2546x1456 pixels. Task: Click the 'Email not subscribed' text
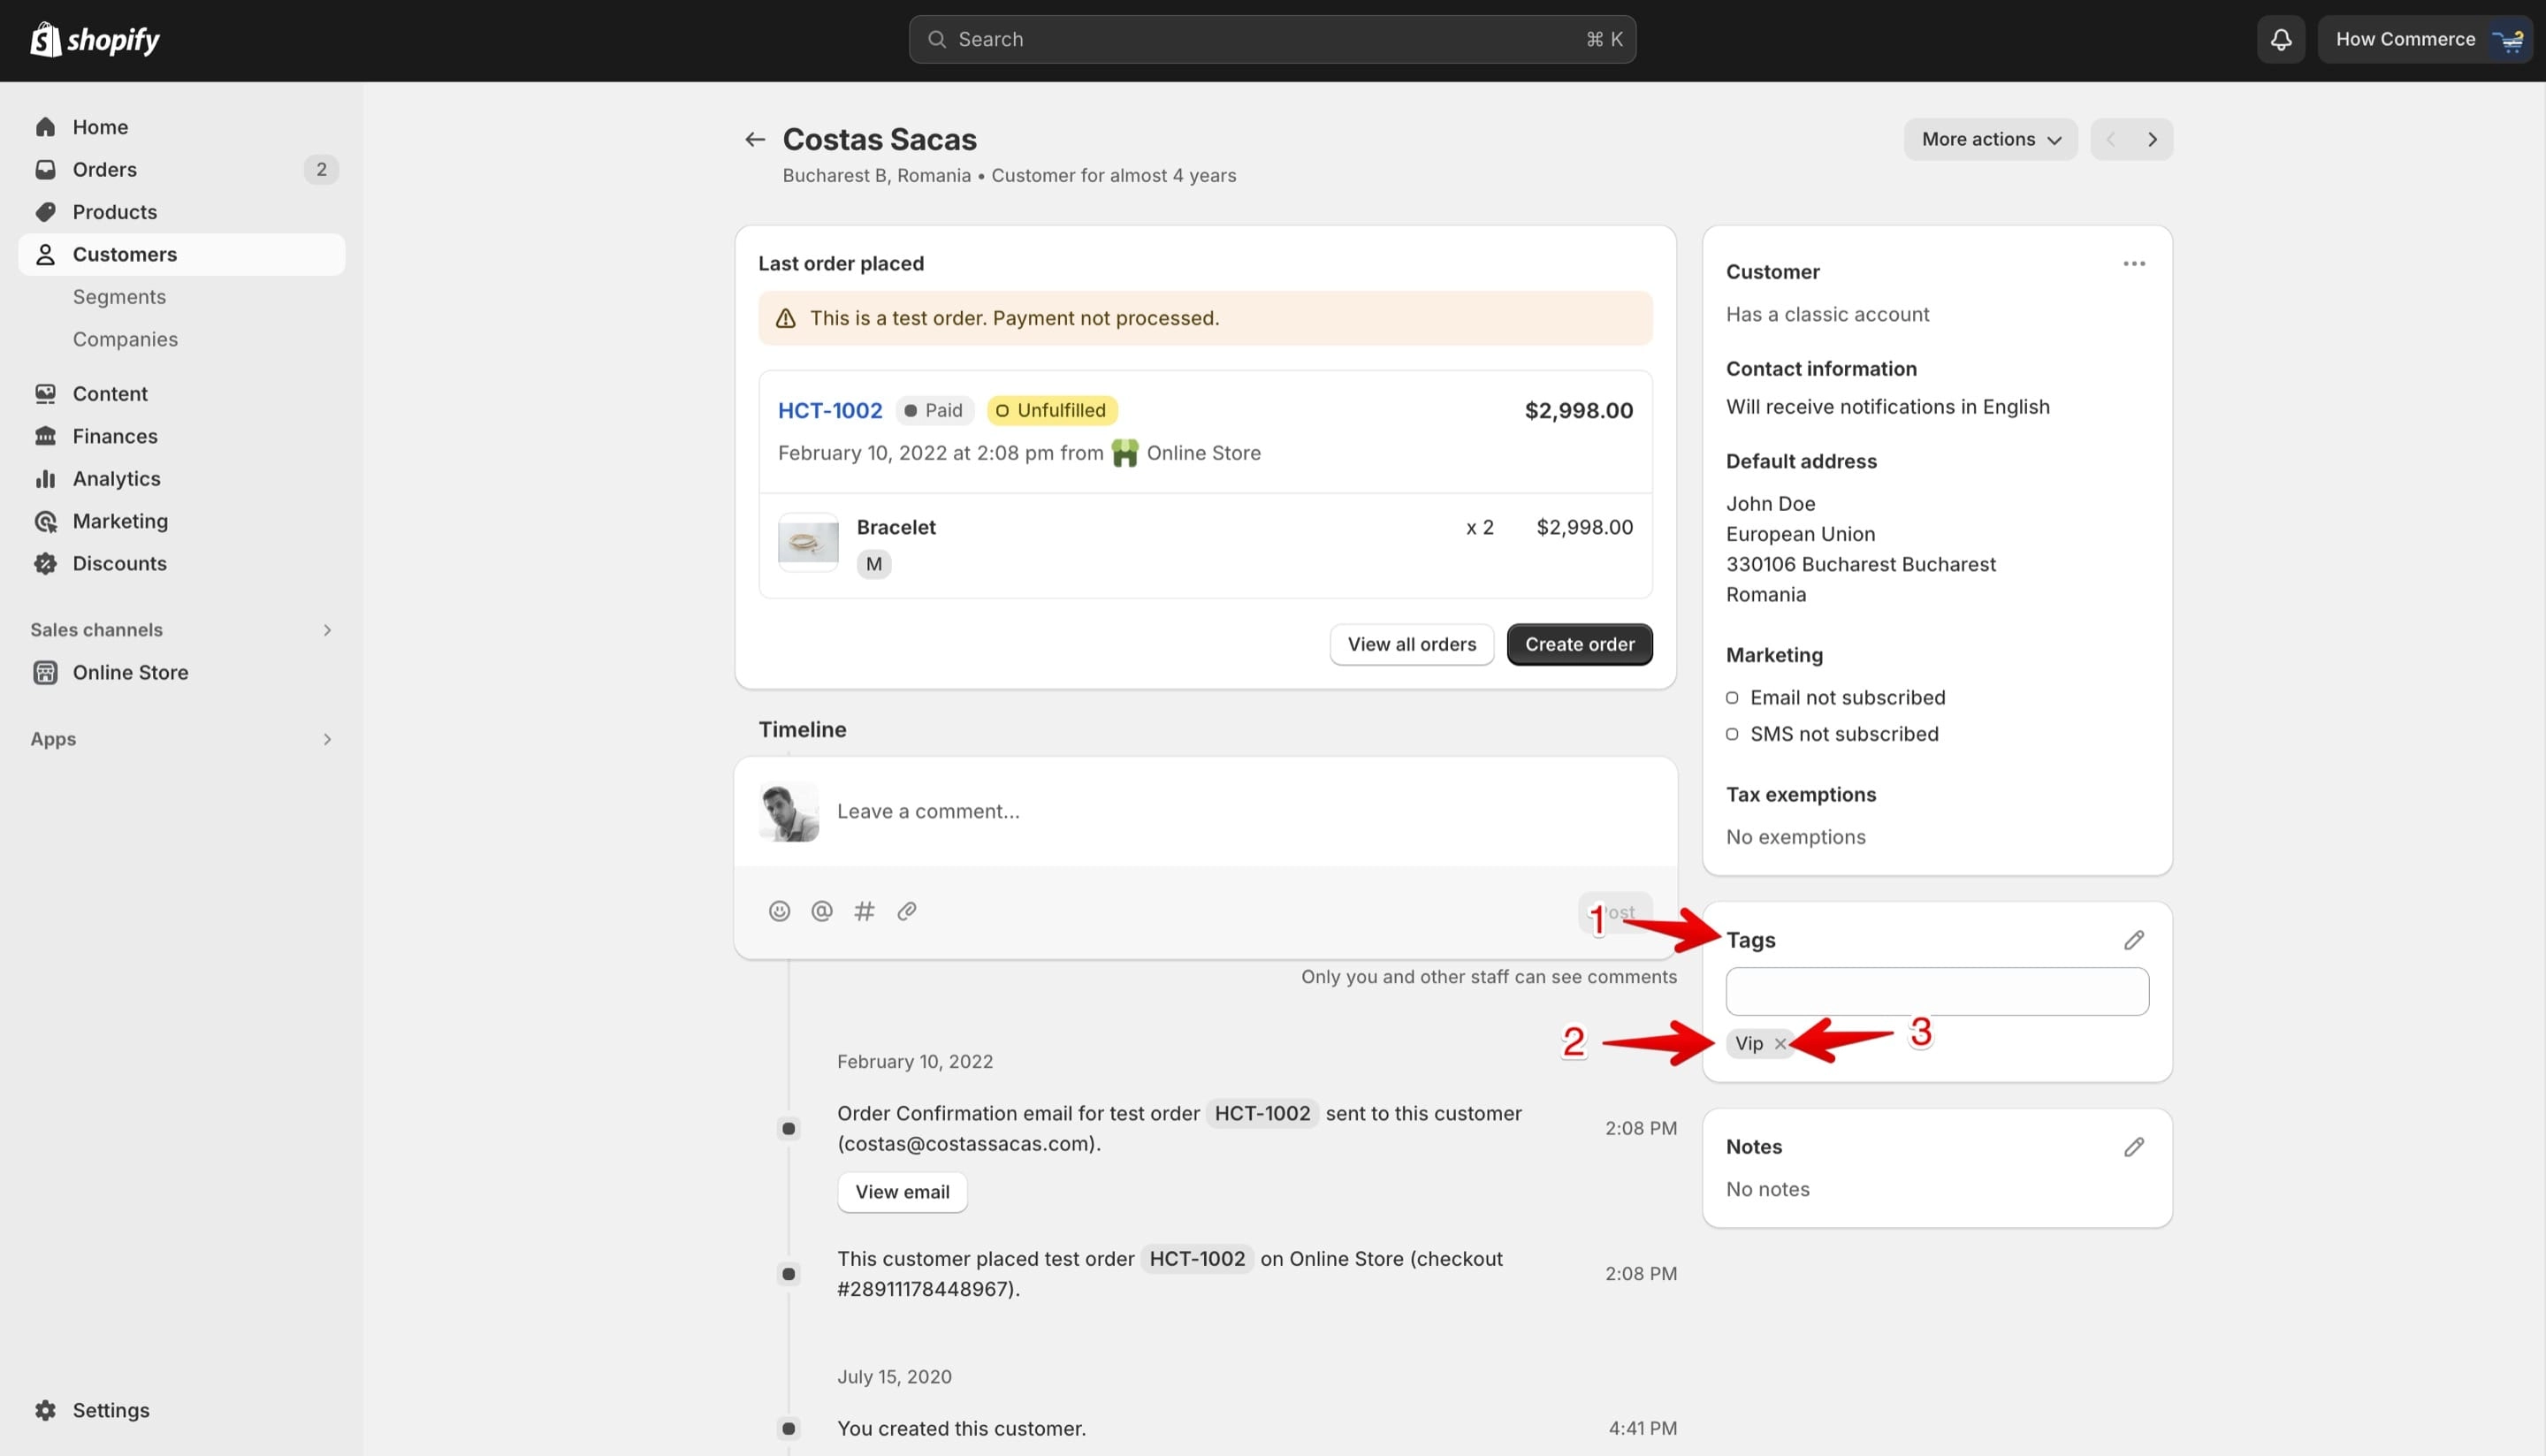(x=1847, y=698)
